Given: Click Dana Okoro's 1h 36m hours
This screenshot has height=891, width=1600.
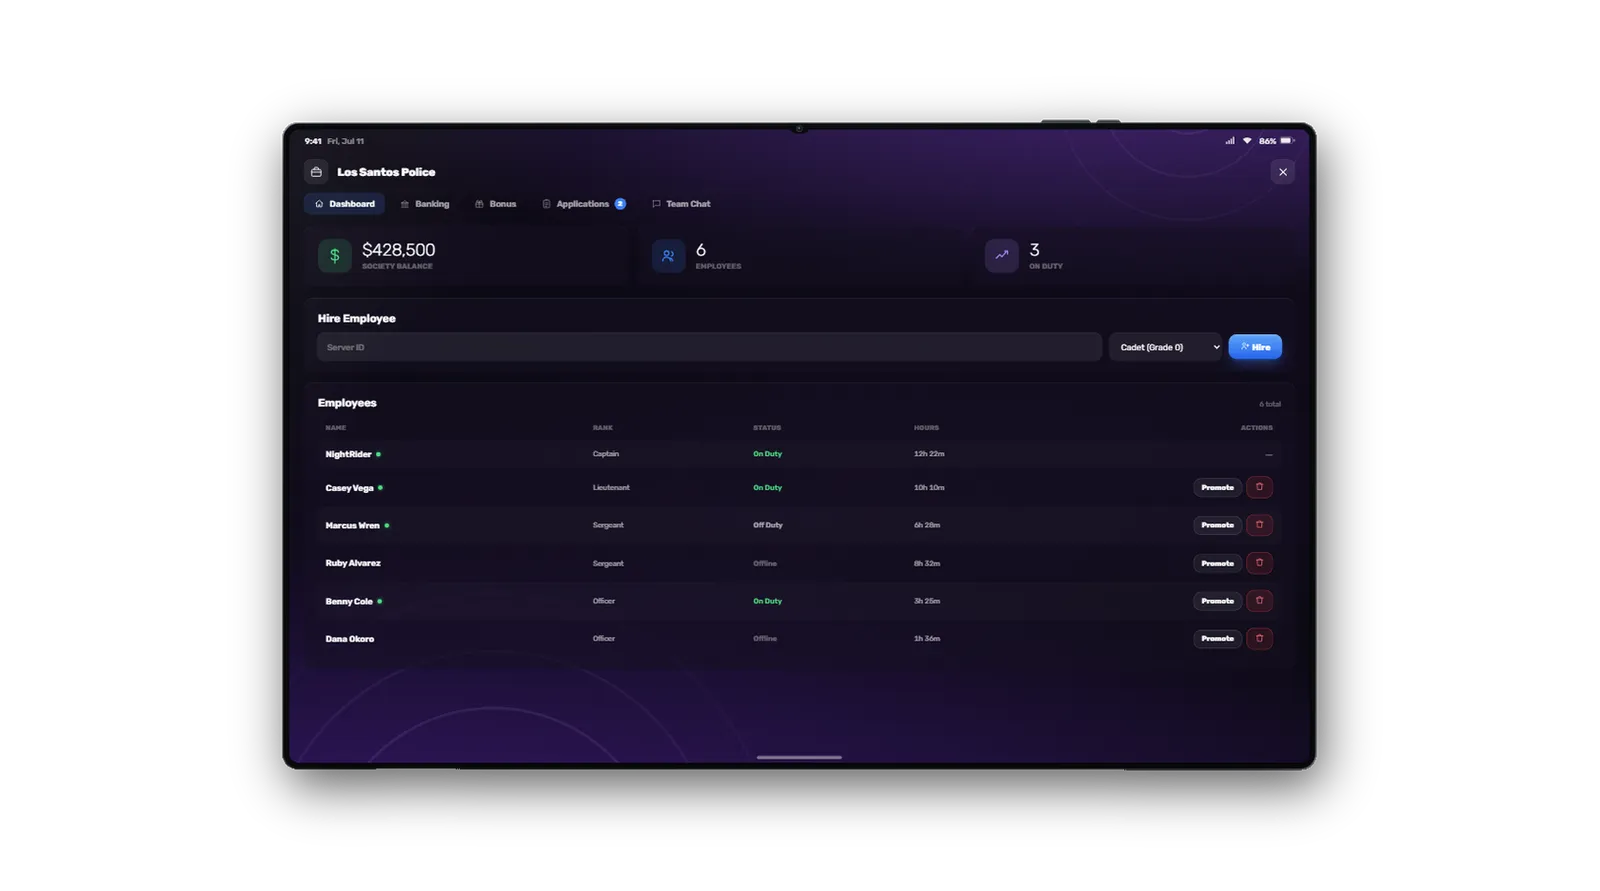Looking at the screenshot, I should [927, 638].
